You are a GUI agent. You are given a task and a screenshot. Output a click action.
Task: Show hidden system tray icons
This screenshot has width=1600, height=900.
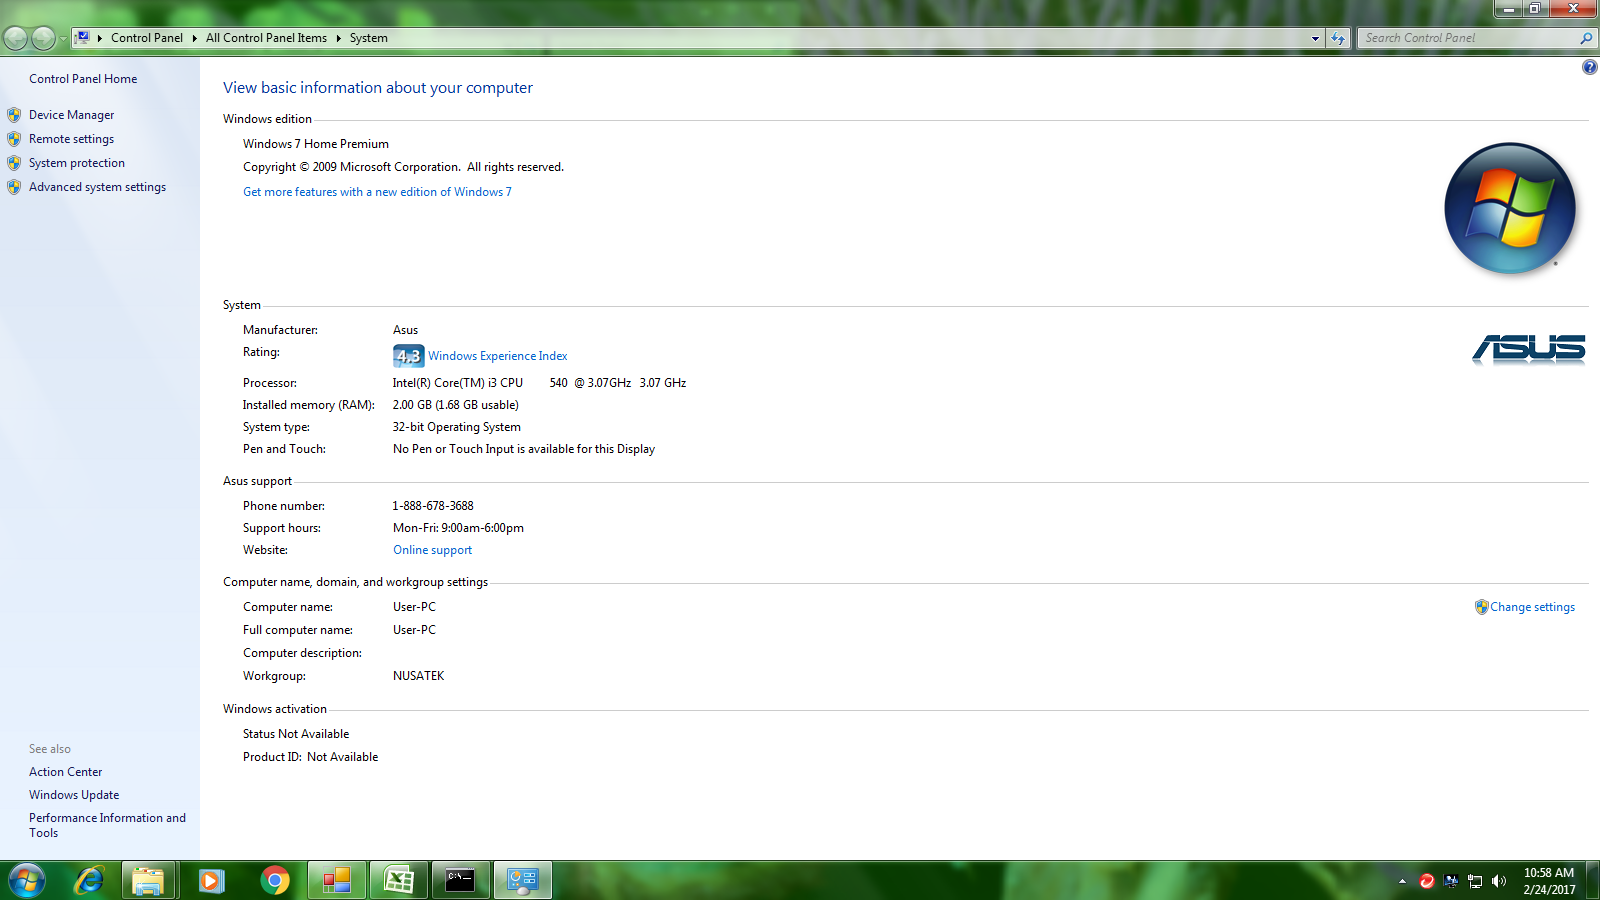tap(1402, 881)
